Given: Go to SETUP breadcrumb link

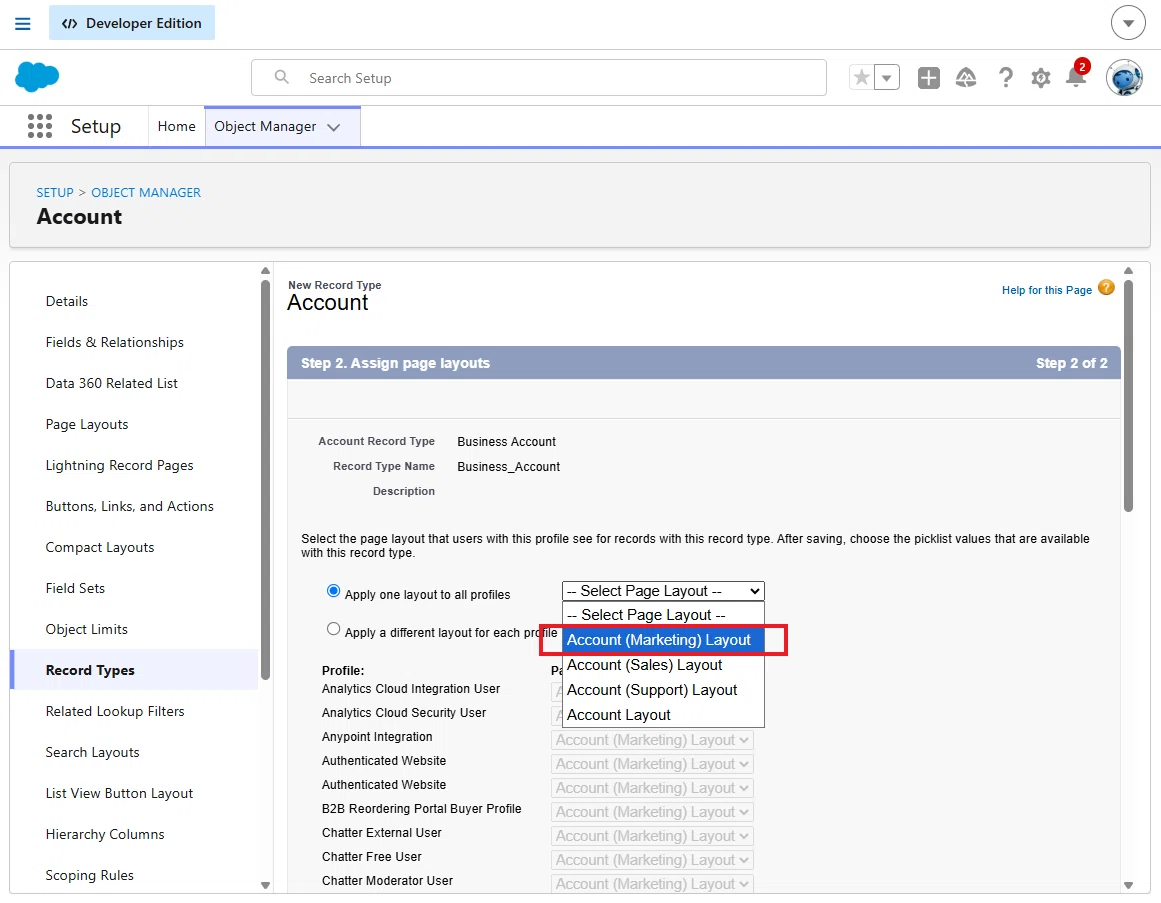Looking at the screenshot, I should (x=55, y=192).
